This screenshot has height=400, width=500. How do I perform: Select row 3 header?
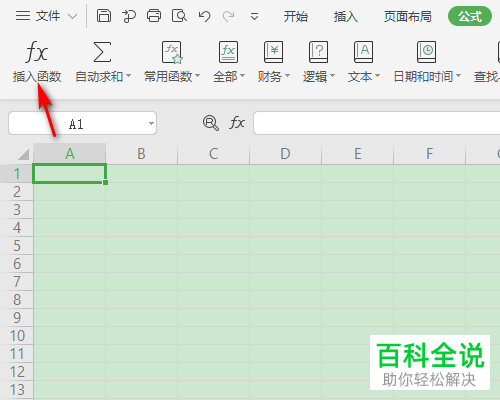pyautogui.click(x=17, y=210)
